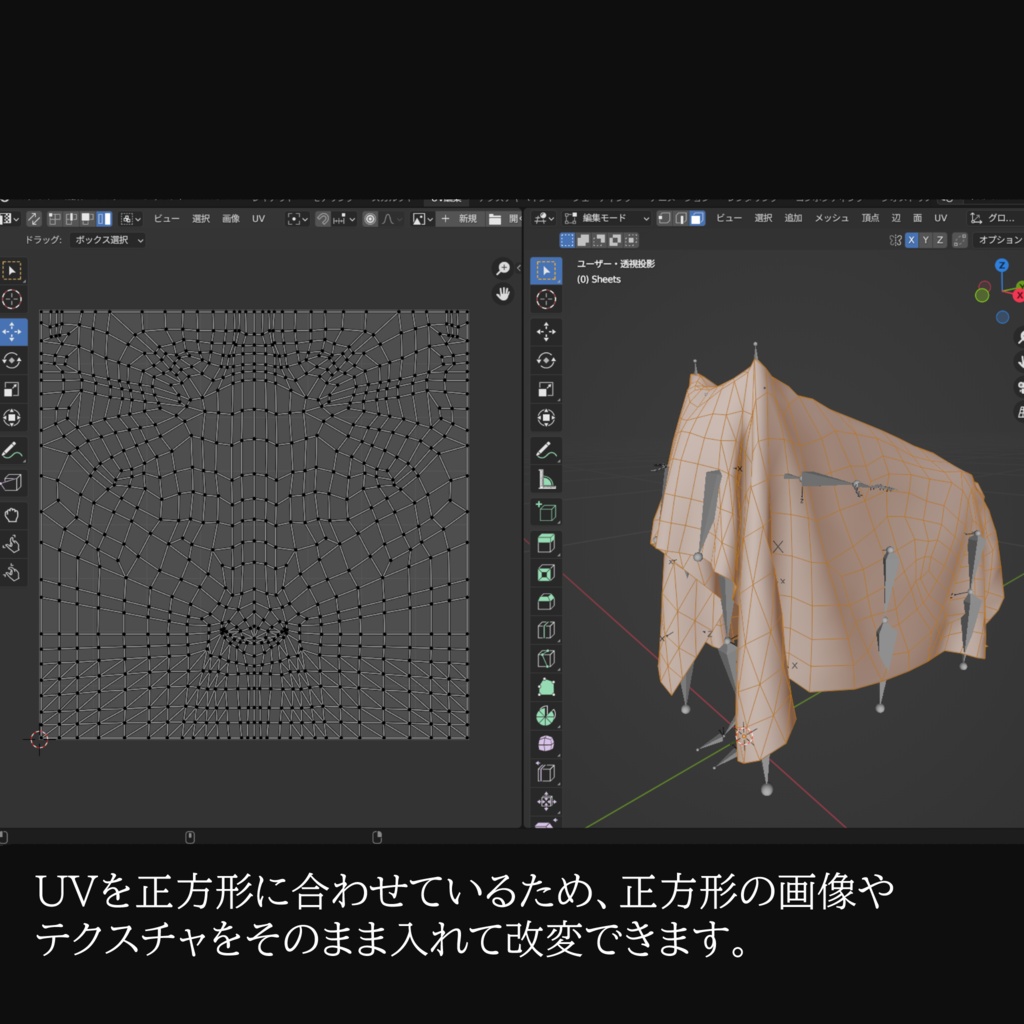
Task: Select the Smooth tool
Action: (546, 744)
